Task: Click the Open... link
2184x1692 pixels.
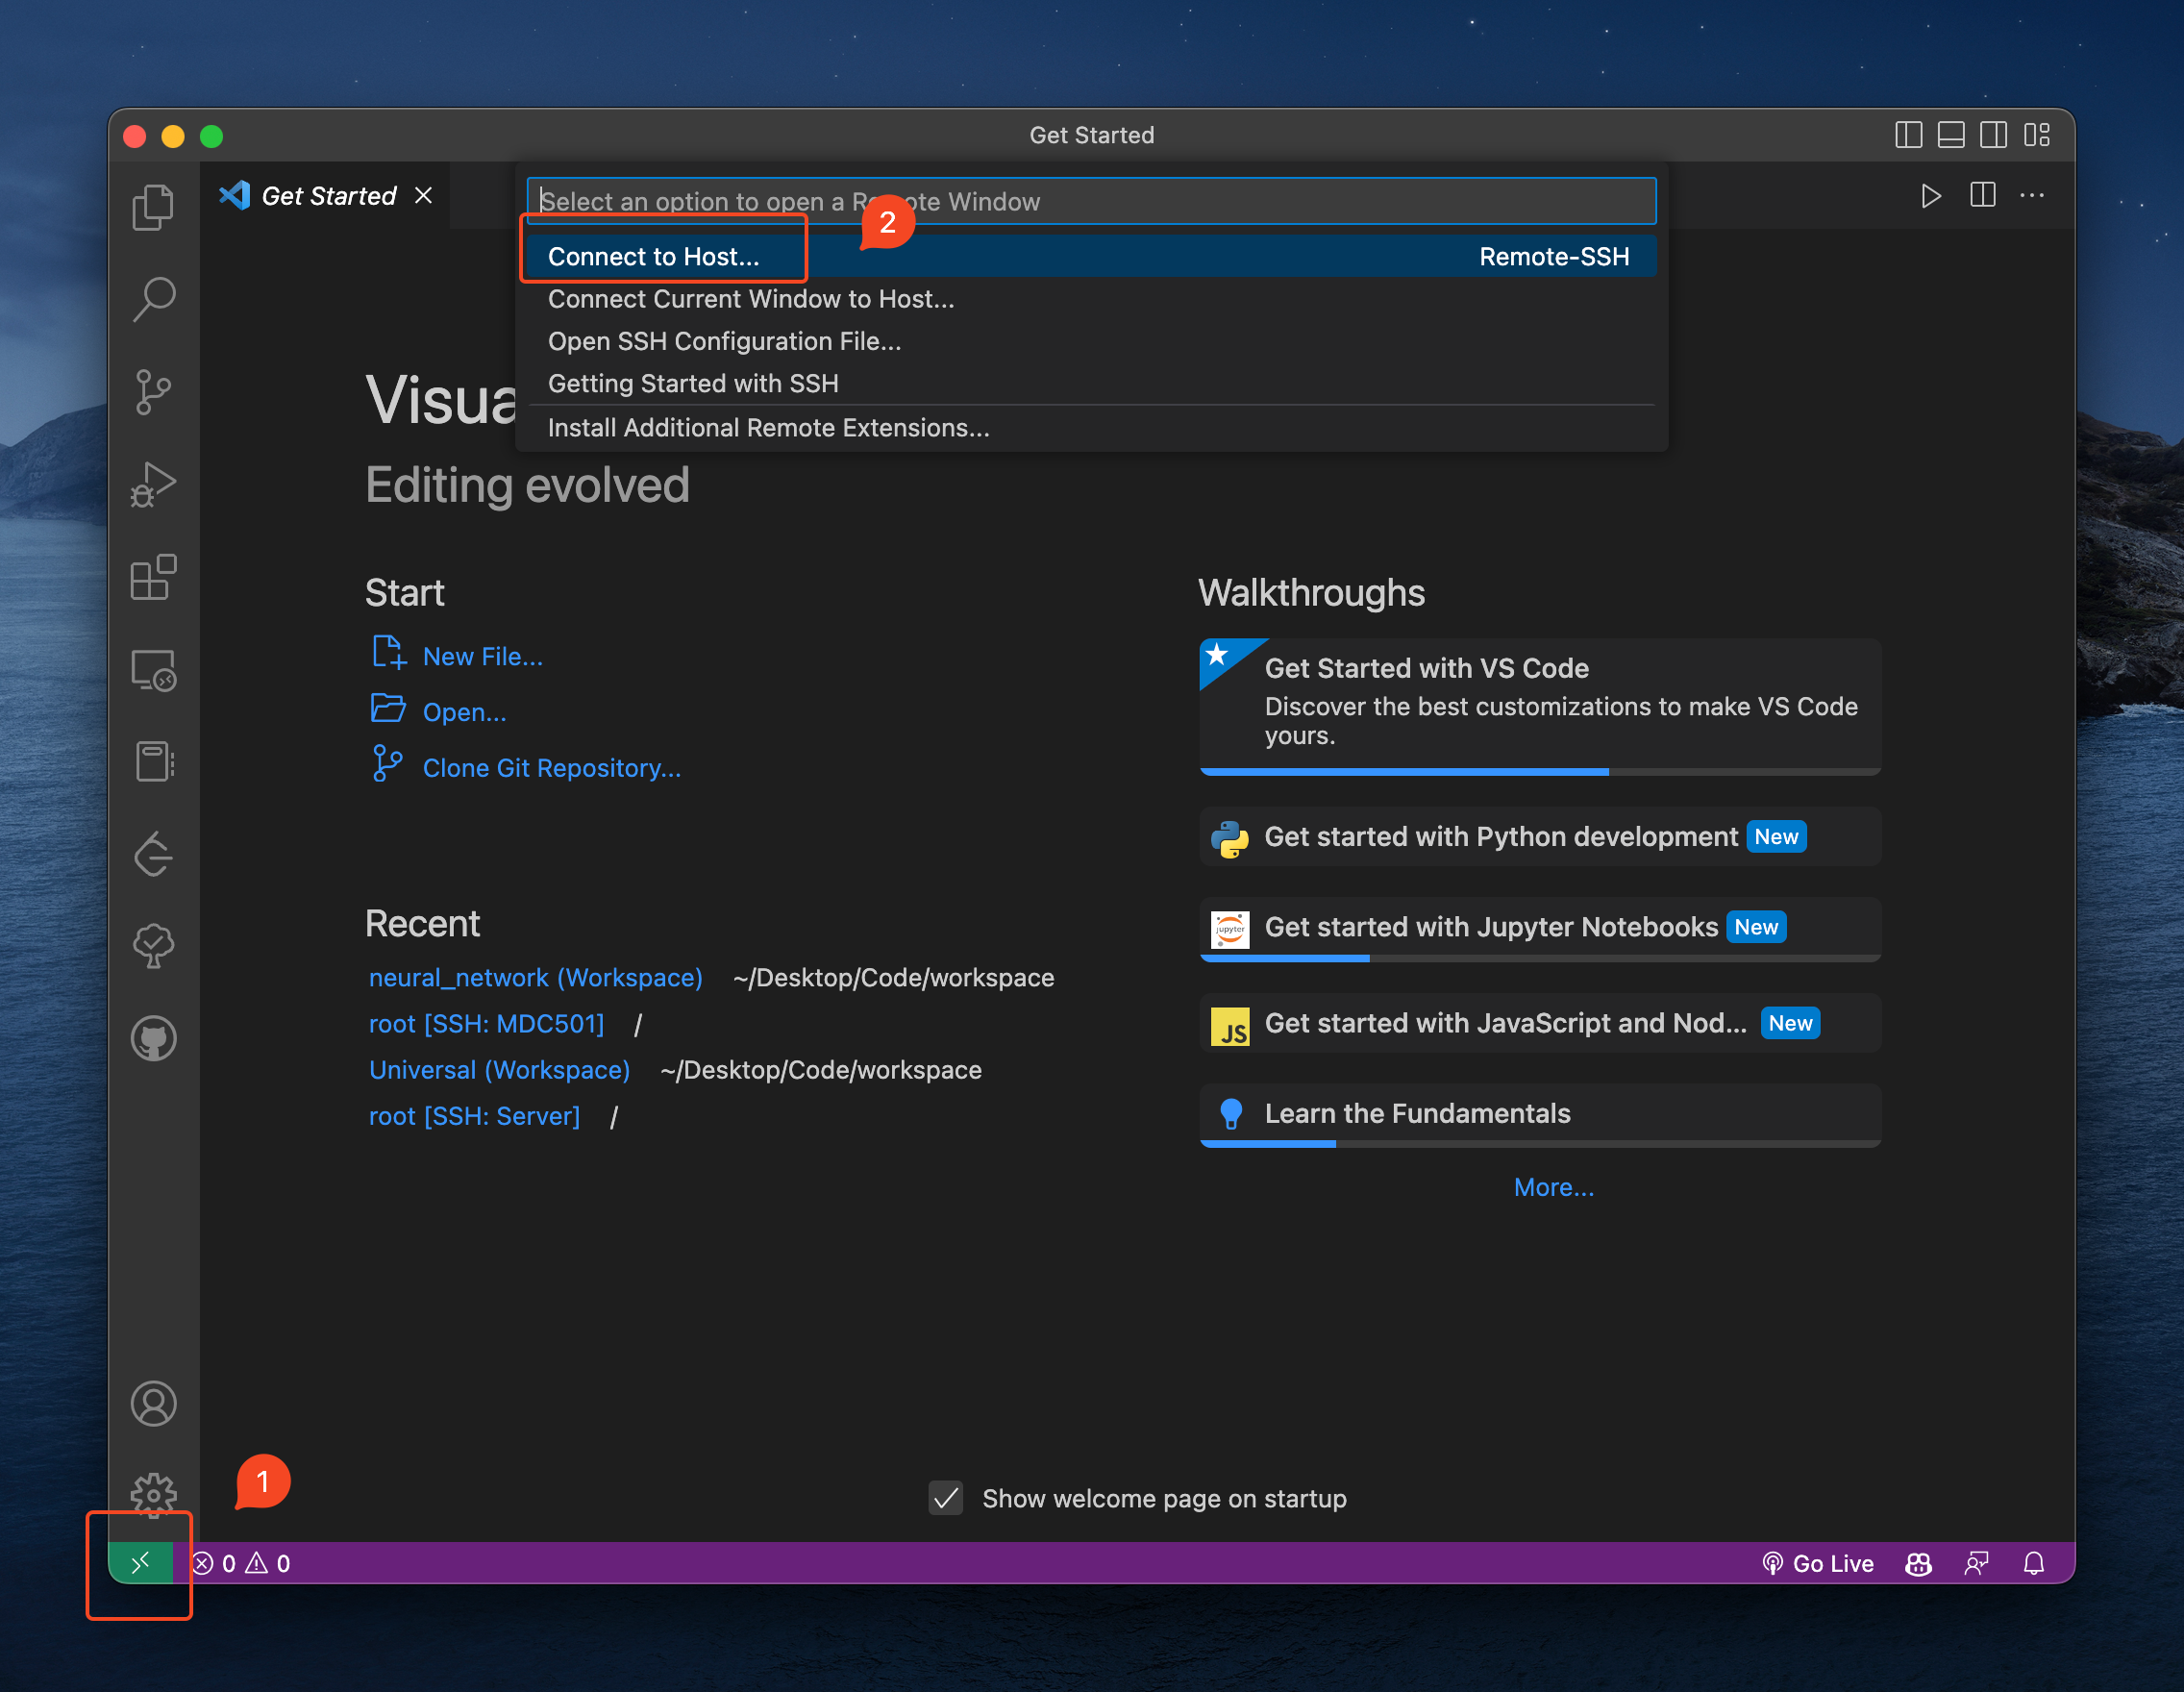Action: 465,712
